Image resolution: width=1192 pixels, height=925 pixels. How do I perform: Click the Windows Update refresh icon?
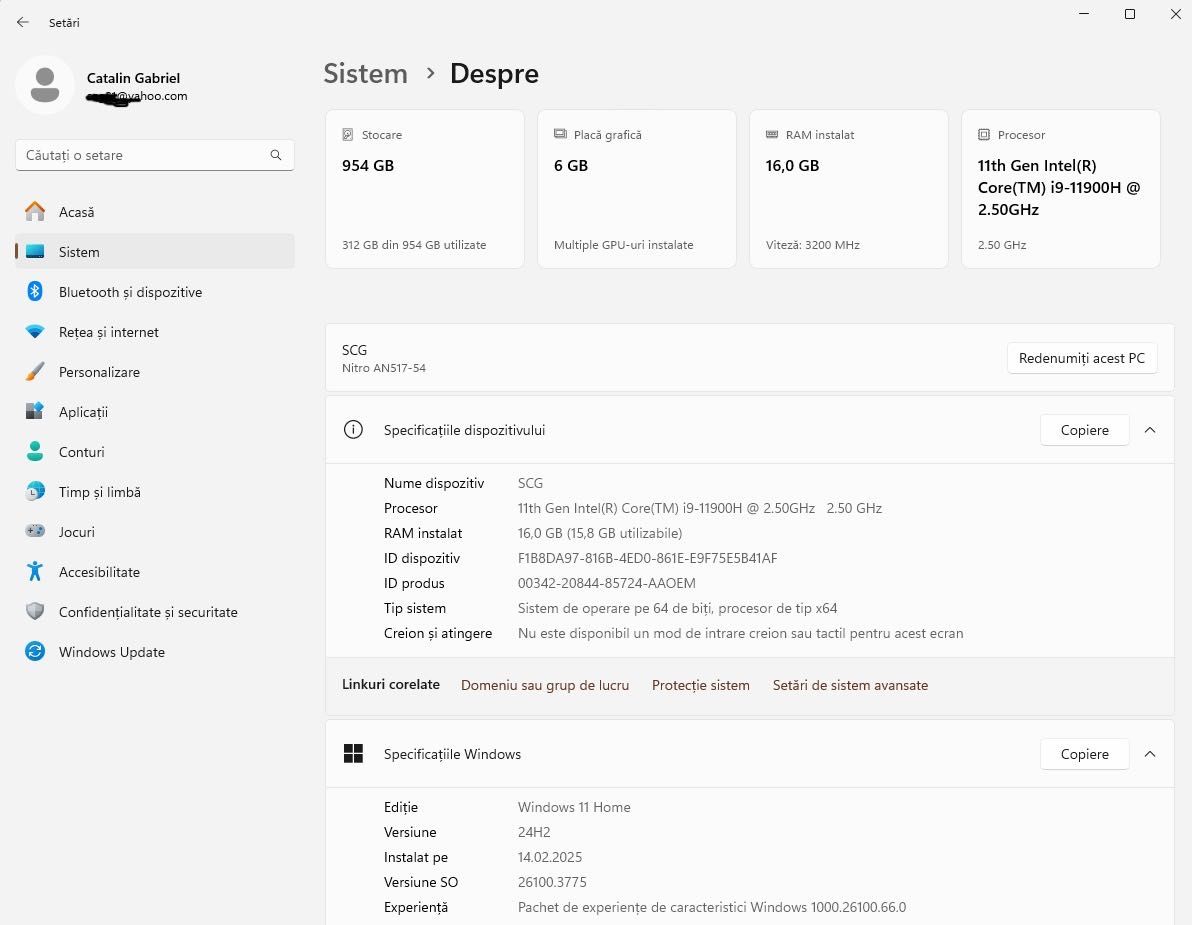point(35,651)
